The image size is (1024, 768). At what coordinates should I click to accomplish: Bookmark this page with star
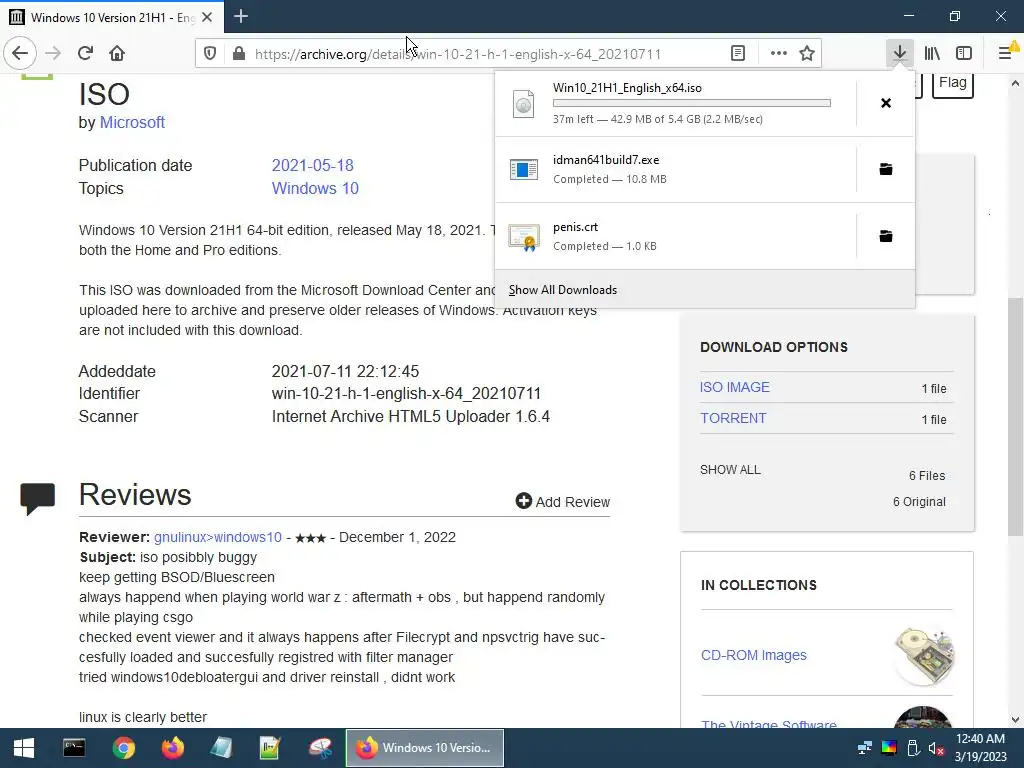(x=807, y=54)
